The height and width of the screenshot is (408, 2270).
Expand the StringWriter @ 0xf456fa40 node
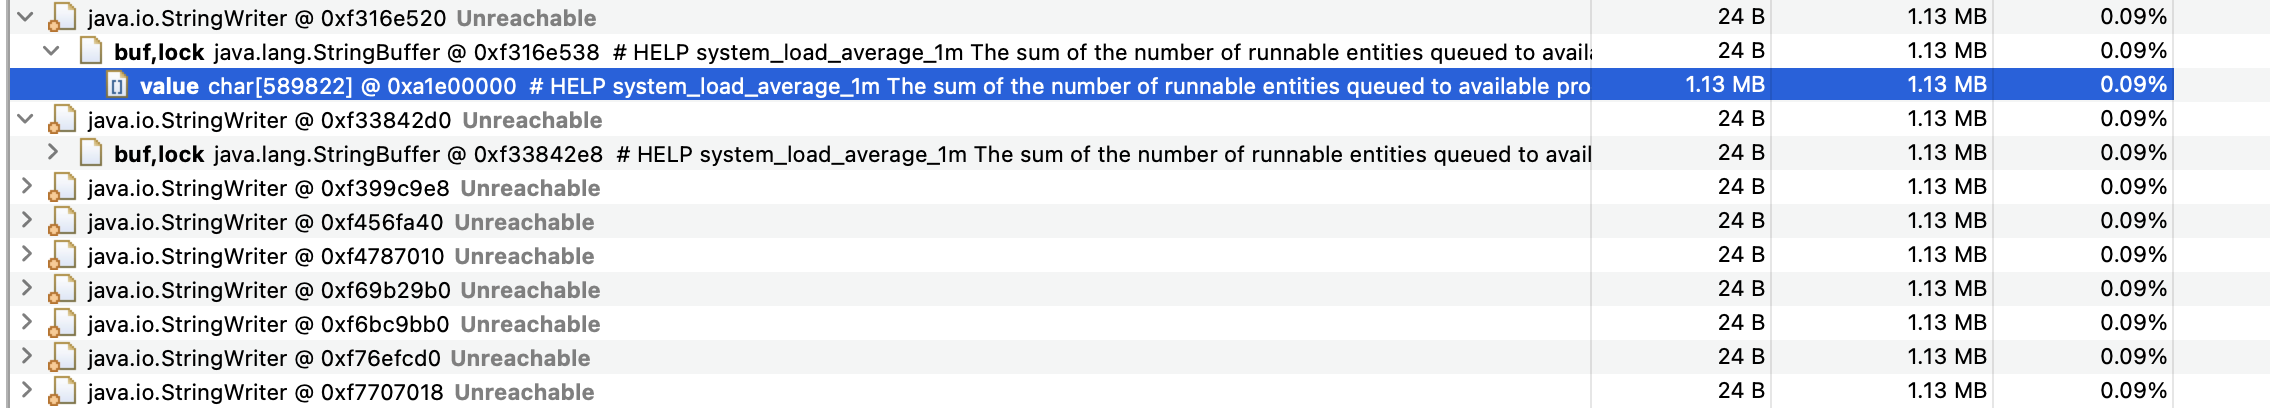coord(26,221)
